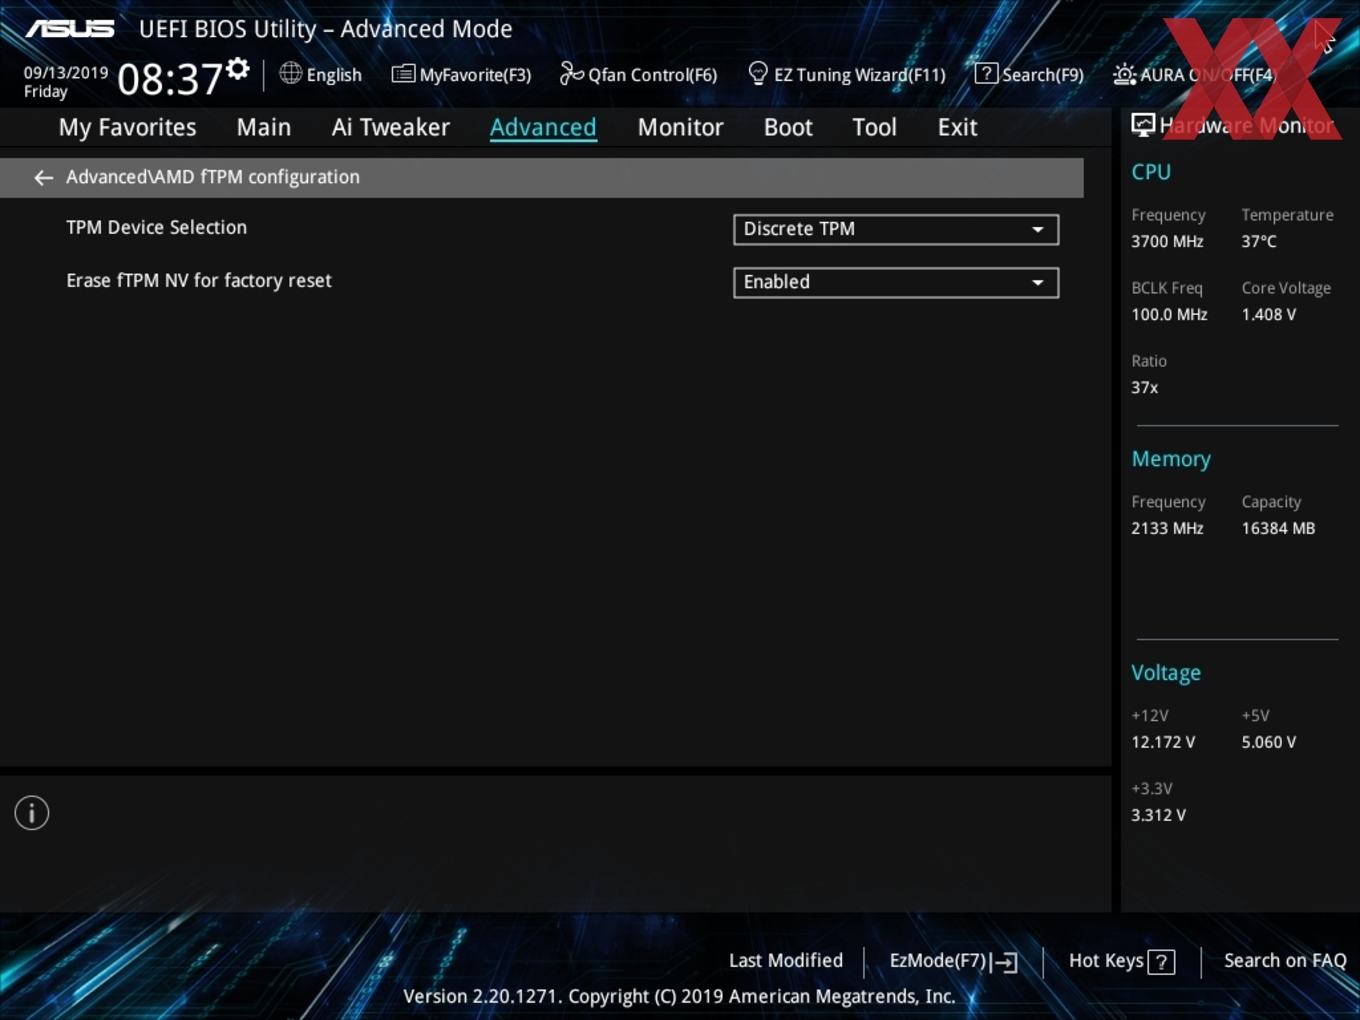Click Erase fTPM NV for factory reset label
This screenshot has width=1360, height=1020.
tap(199, 280)
